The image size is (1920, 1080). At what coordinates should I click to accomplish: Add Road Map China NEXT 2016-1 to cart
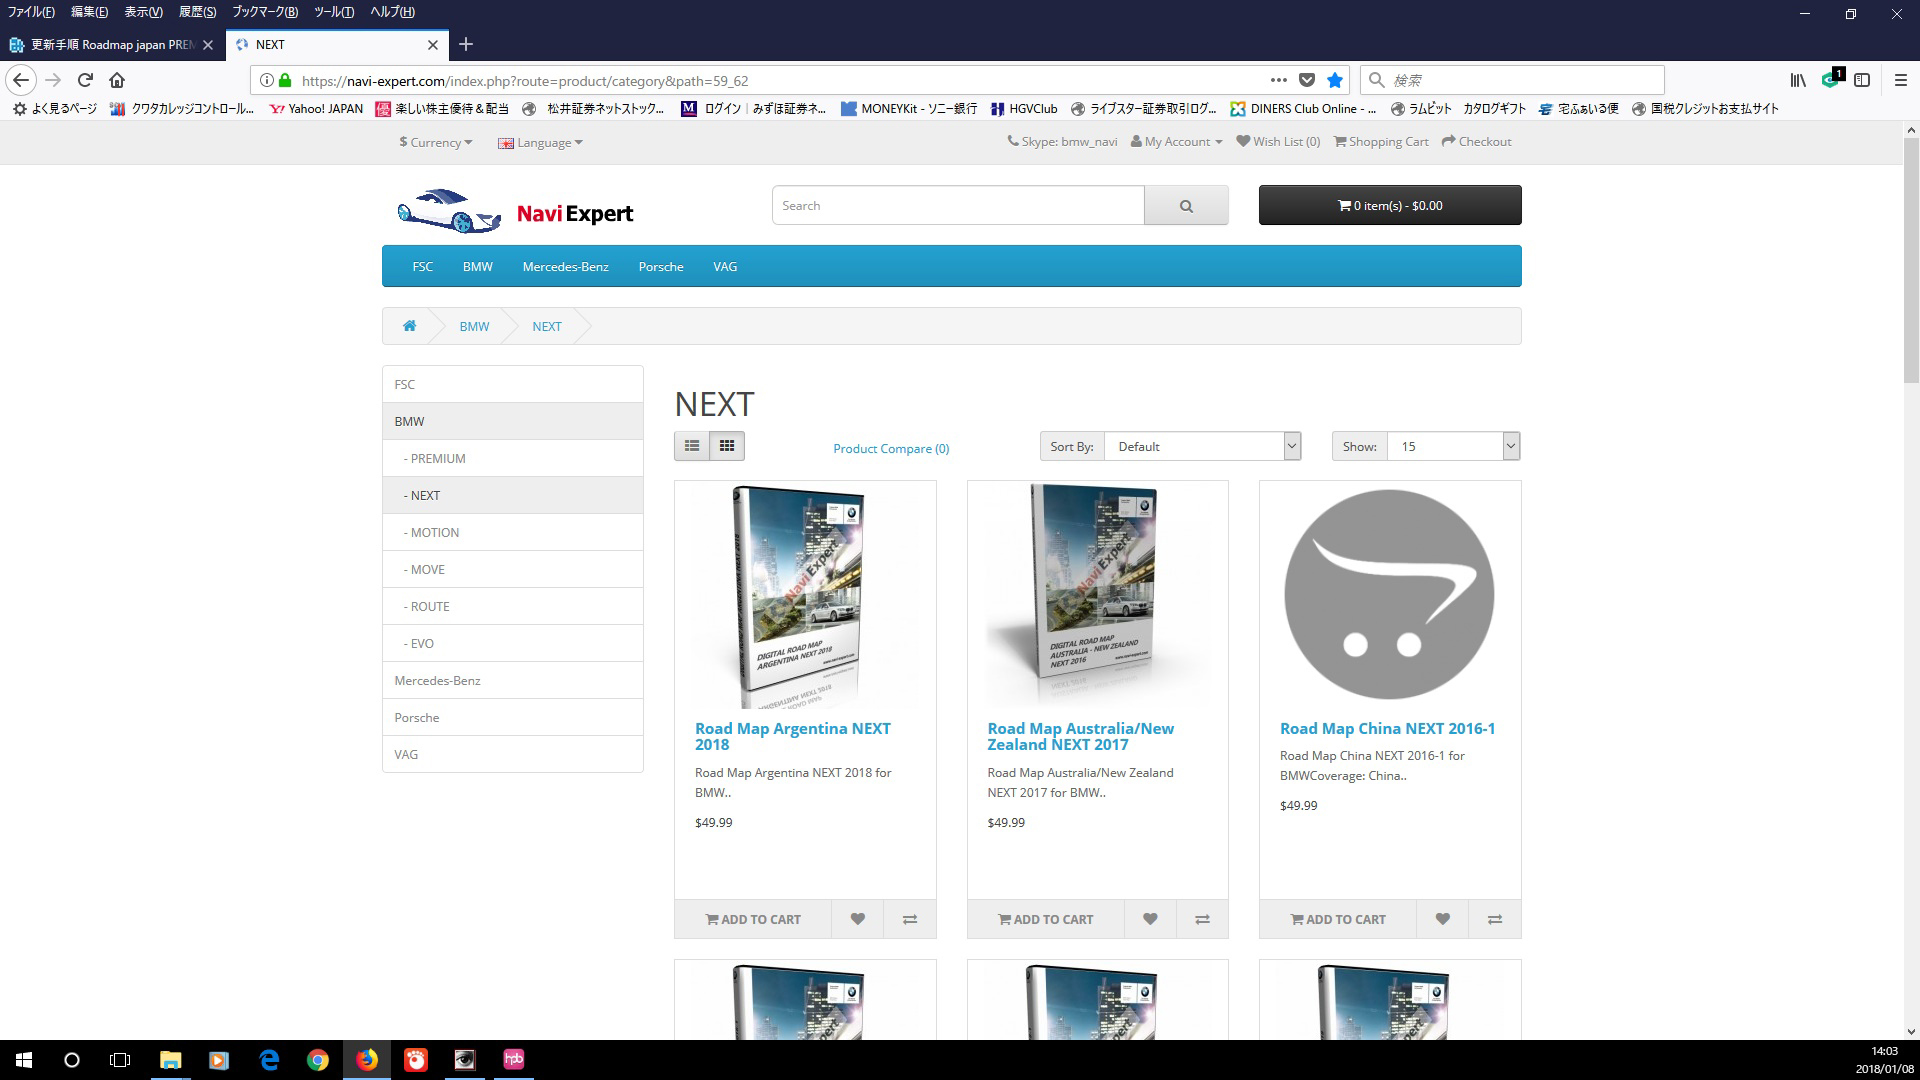click(x=1338, y=919)
